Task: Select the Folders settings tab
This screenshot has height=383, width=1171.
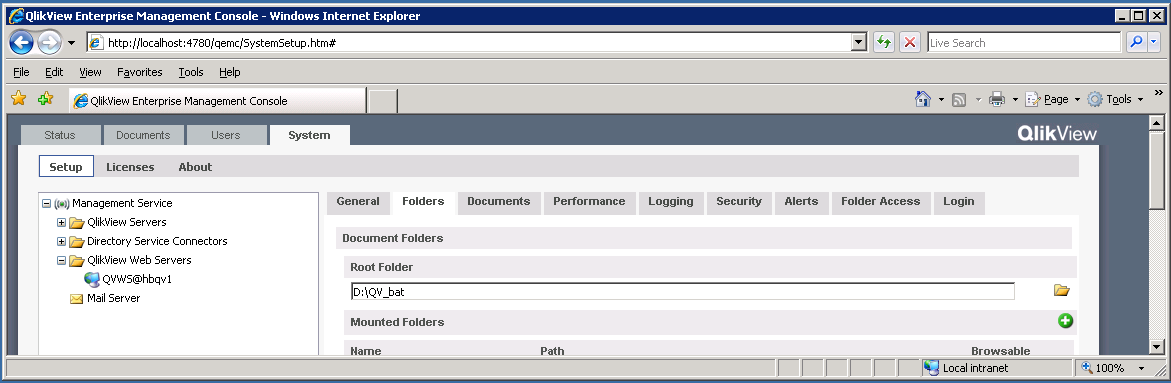Action: (x=423, y=202)
